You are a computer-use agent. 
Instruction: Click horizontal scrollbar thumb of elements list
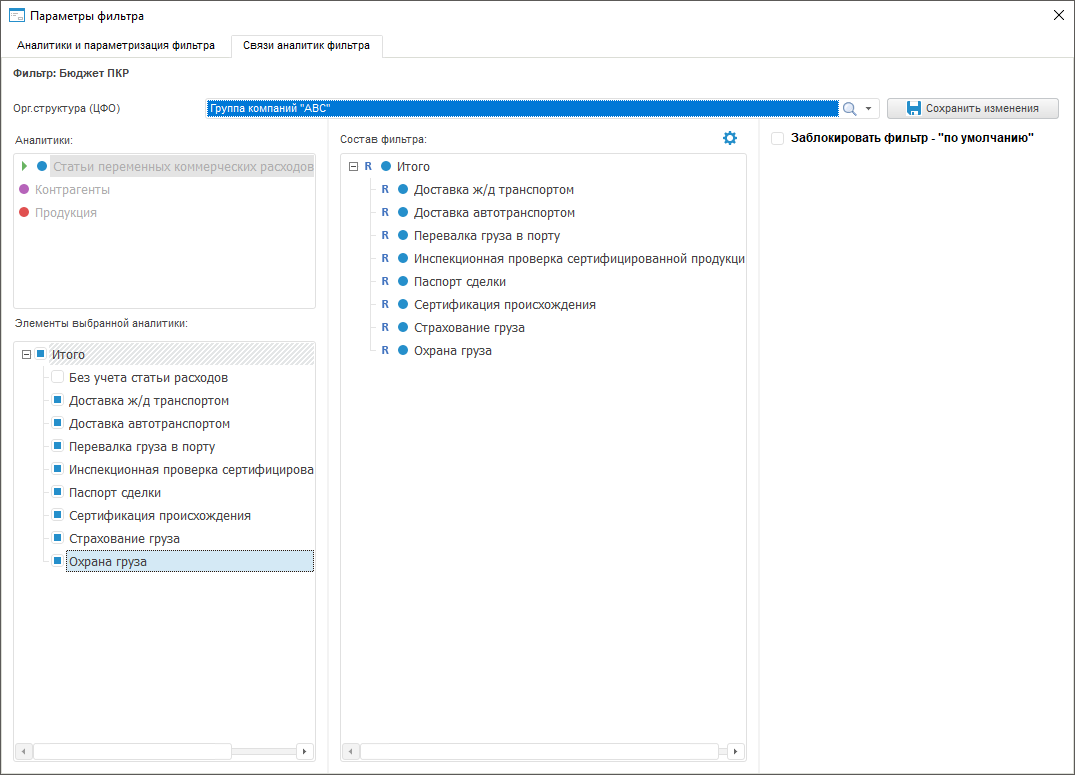pyautogui.click(x=132, y=752)
